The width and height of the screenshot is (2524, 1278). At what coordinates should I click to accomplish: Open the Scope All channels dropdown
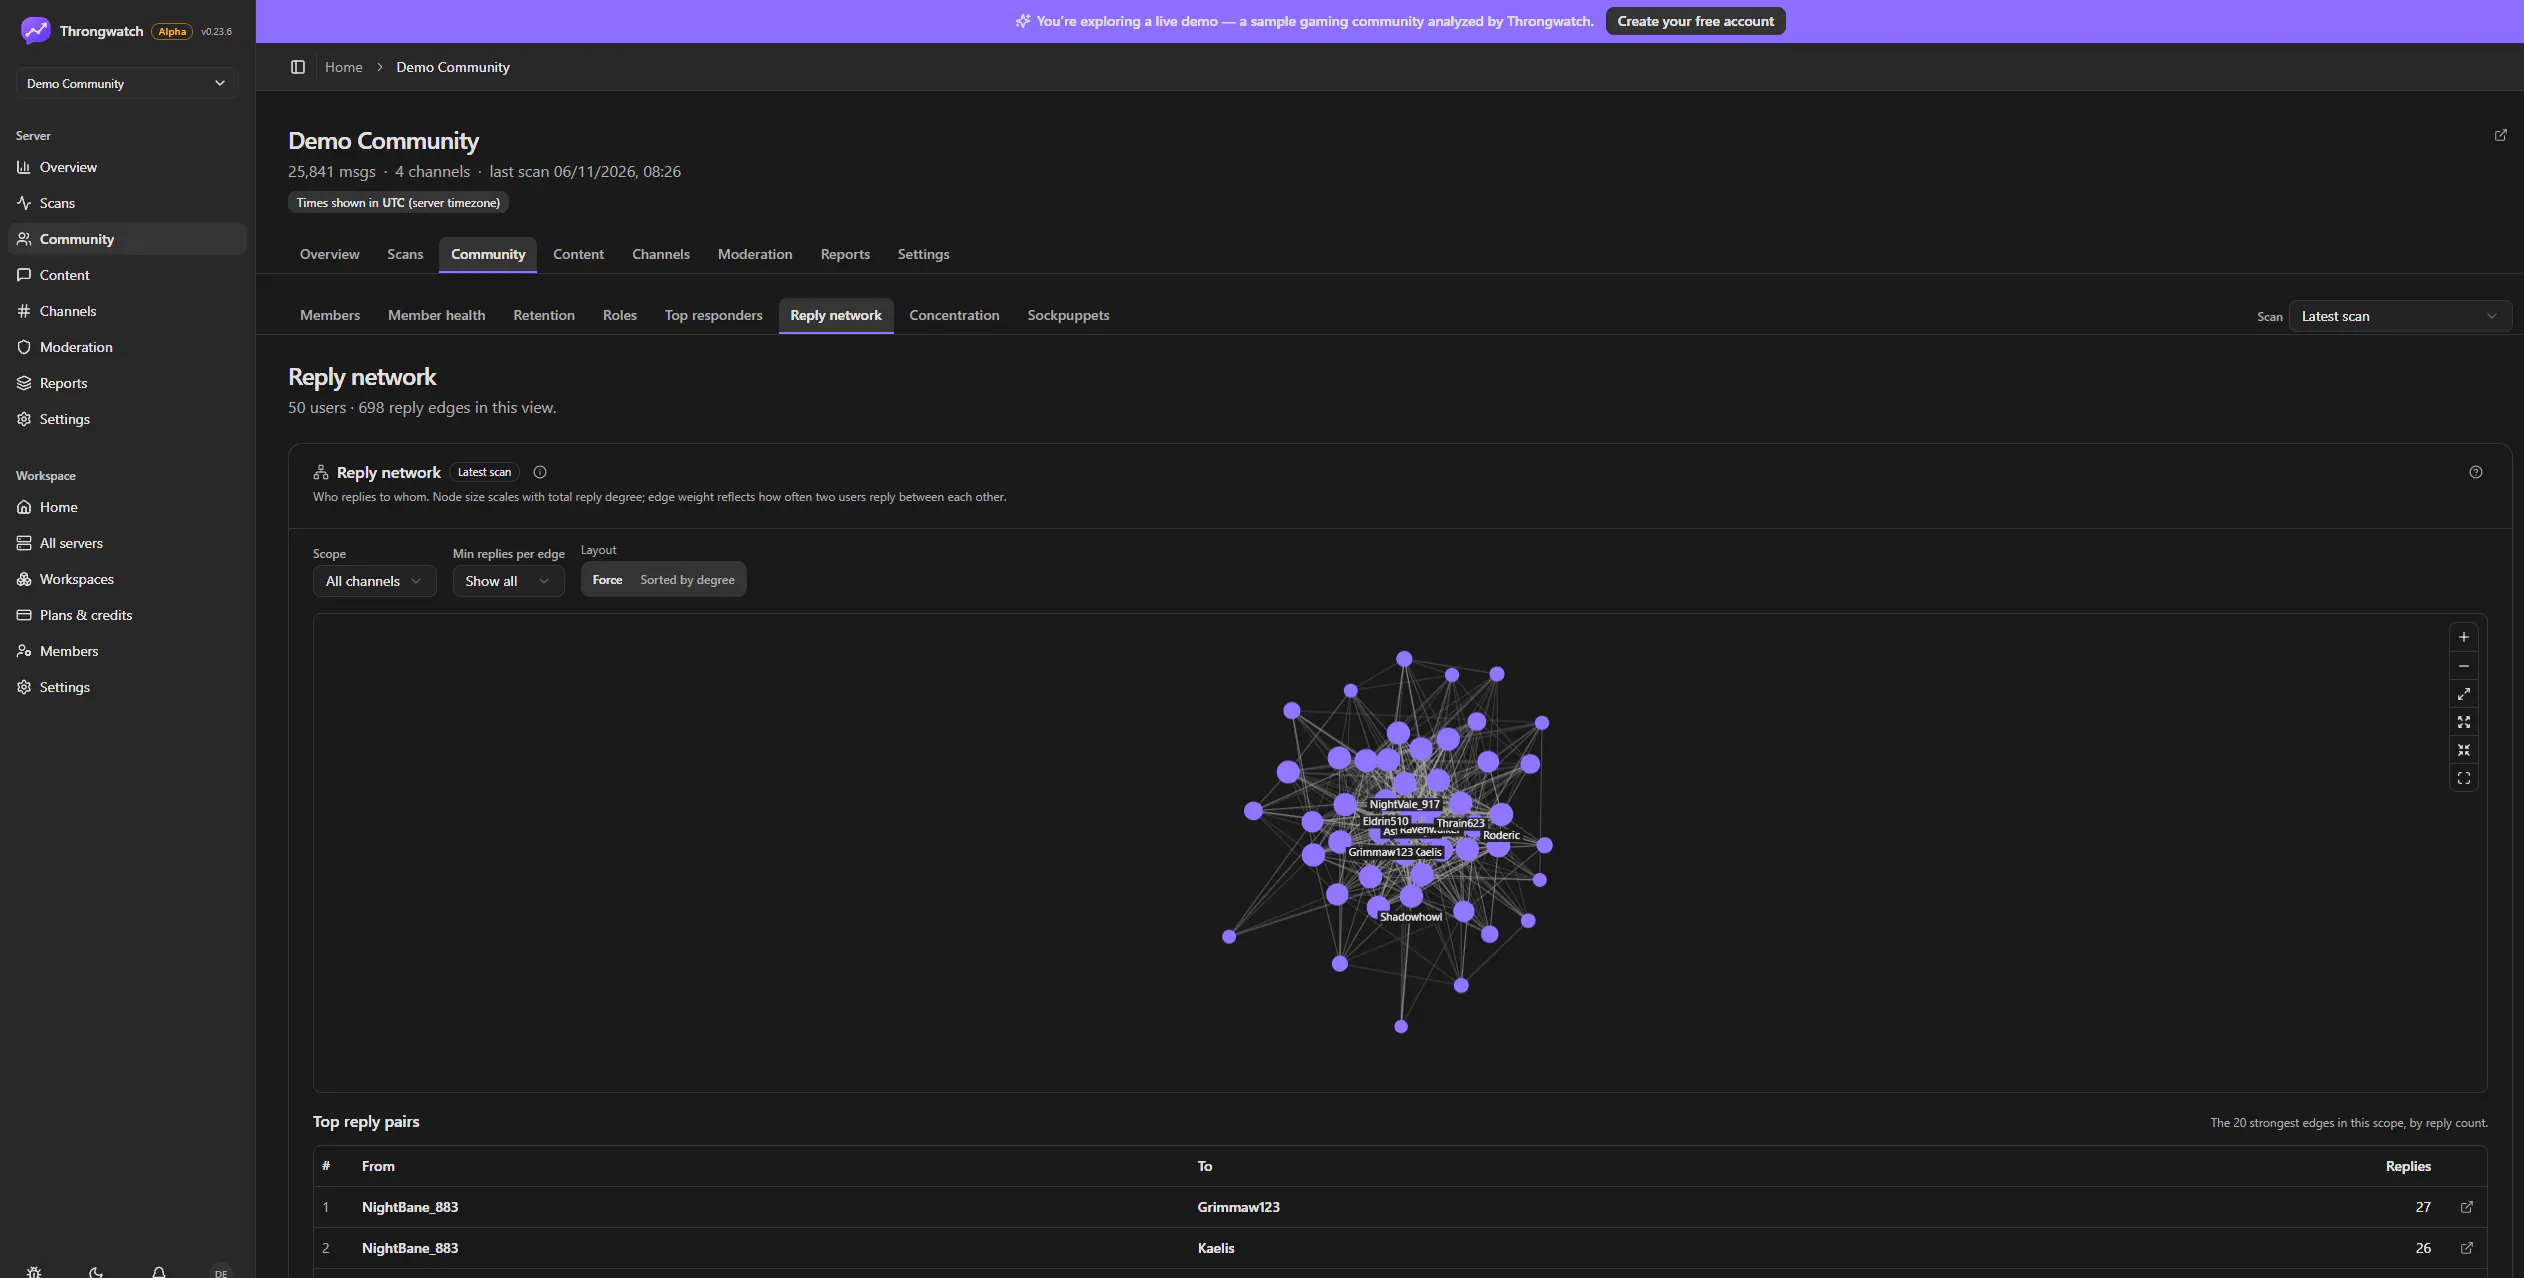[x=374, y=581]
